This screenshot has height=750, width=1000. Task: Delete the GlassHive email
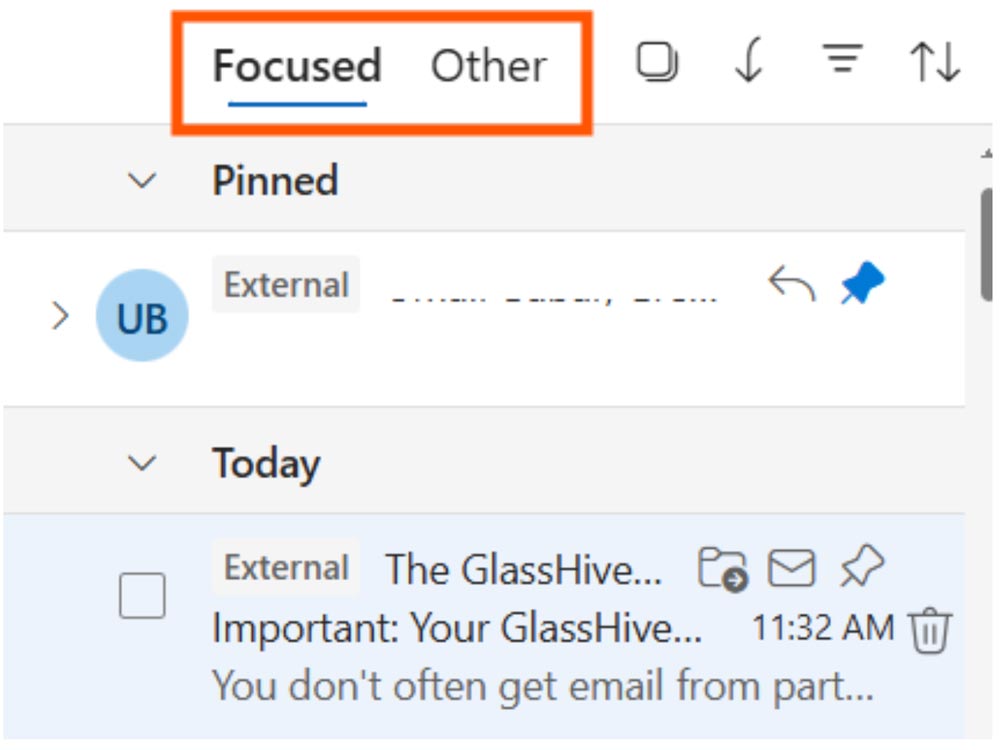[929, 630]
